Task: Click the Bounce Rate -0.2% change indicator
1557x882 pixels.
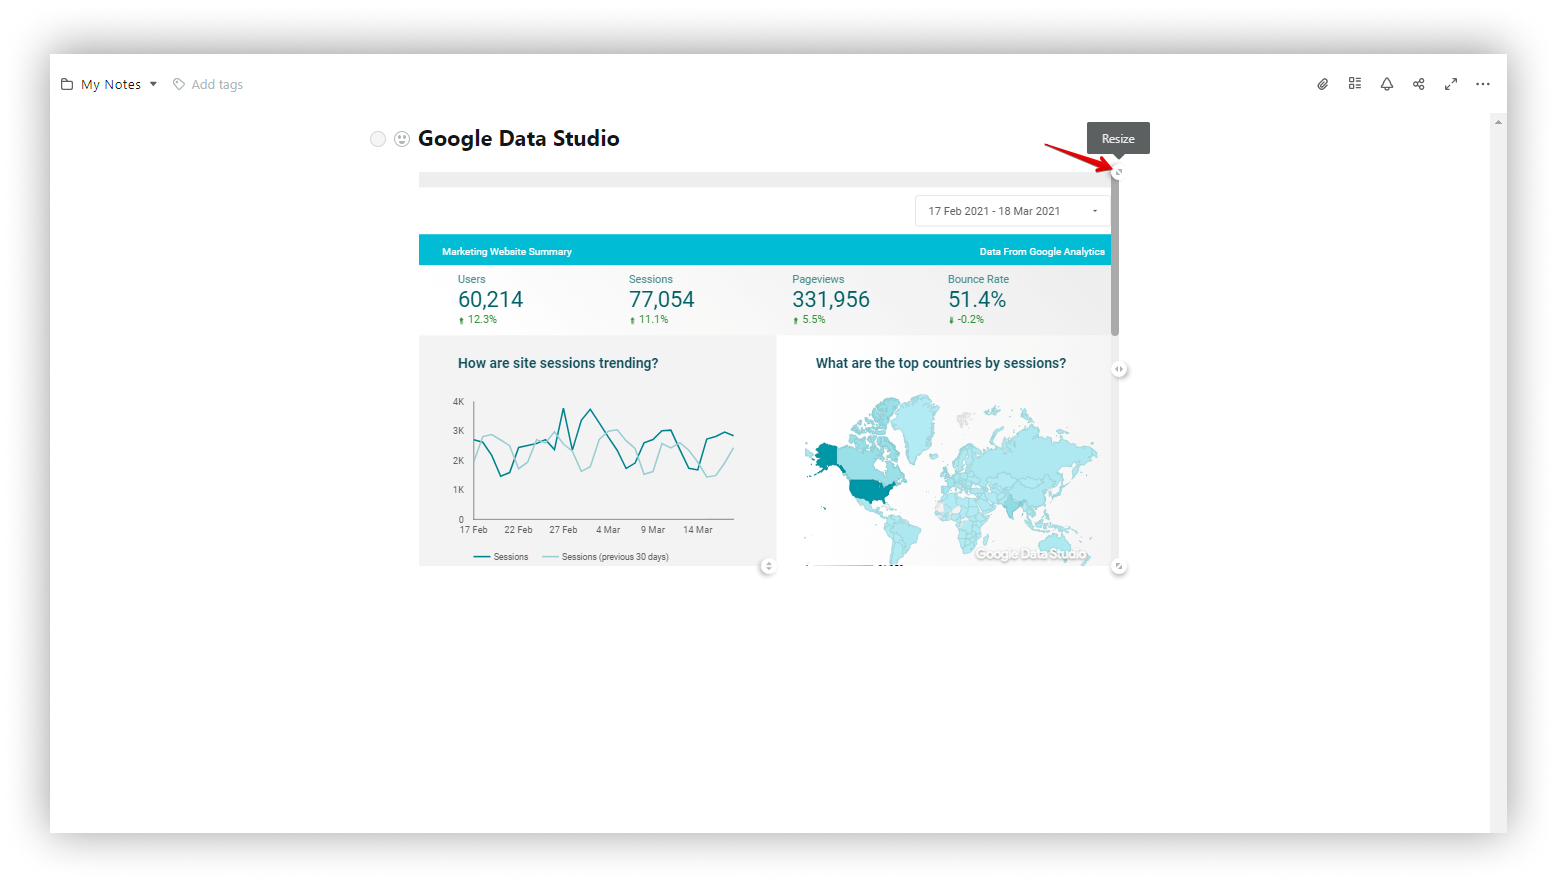Action: tap(966, 320)
